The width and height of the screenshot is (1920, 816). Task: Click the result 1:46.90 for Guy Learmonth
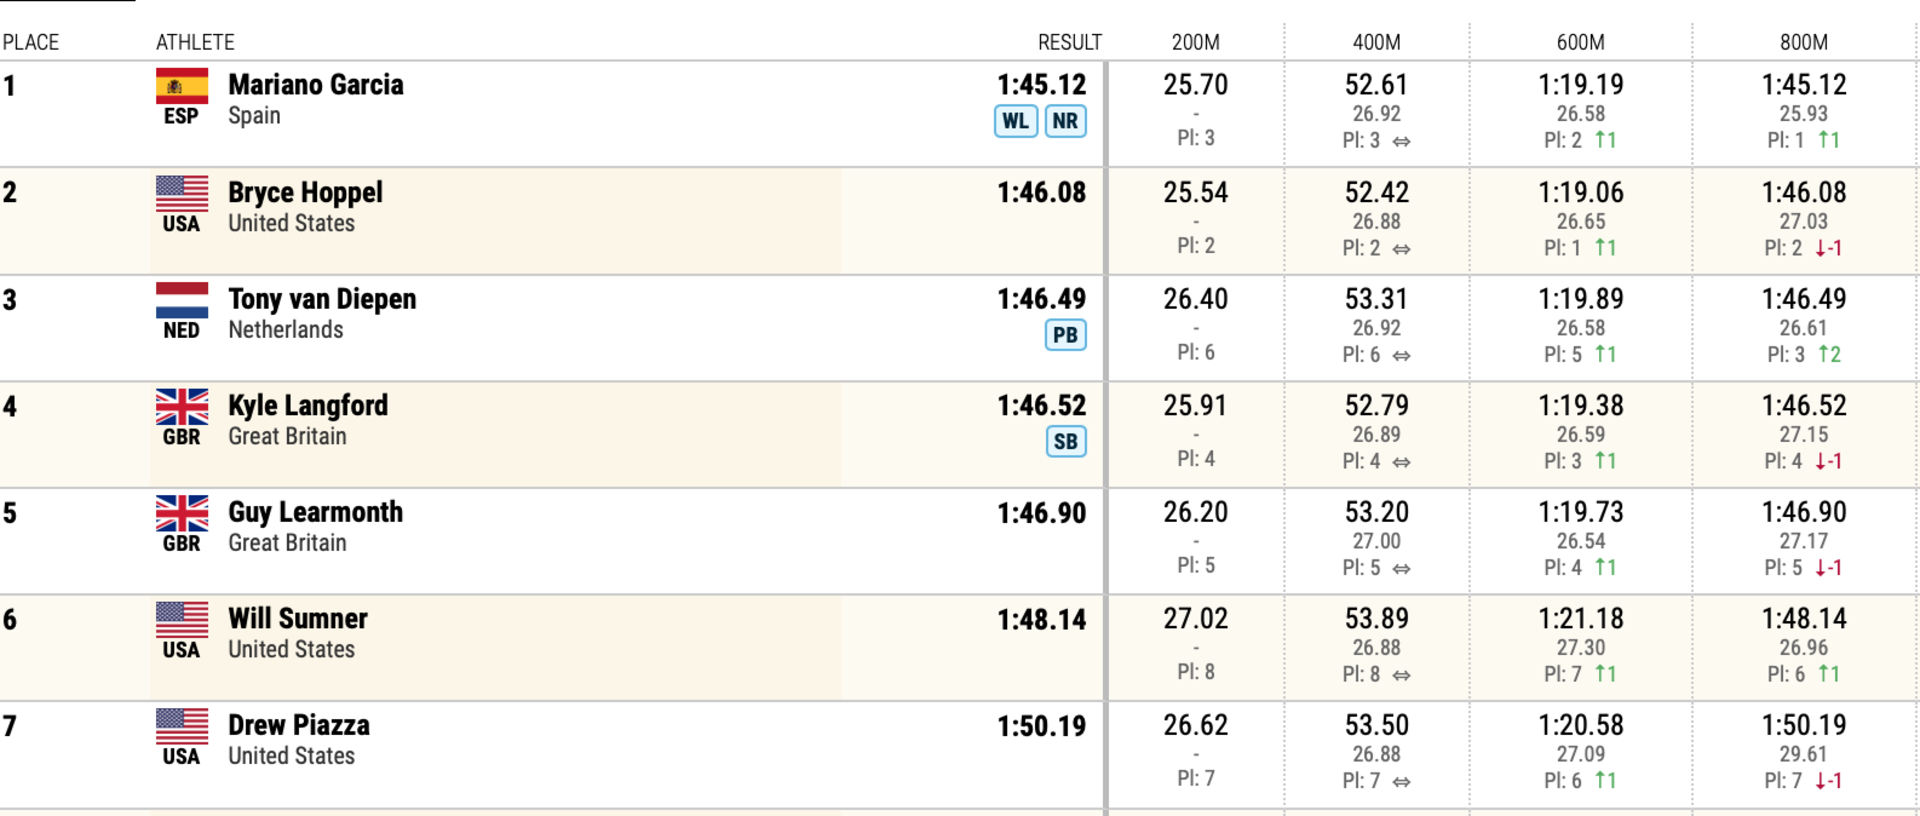[x=1041, y=513]
